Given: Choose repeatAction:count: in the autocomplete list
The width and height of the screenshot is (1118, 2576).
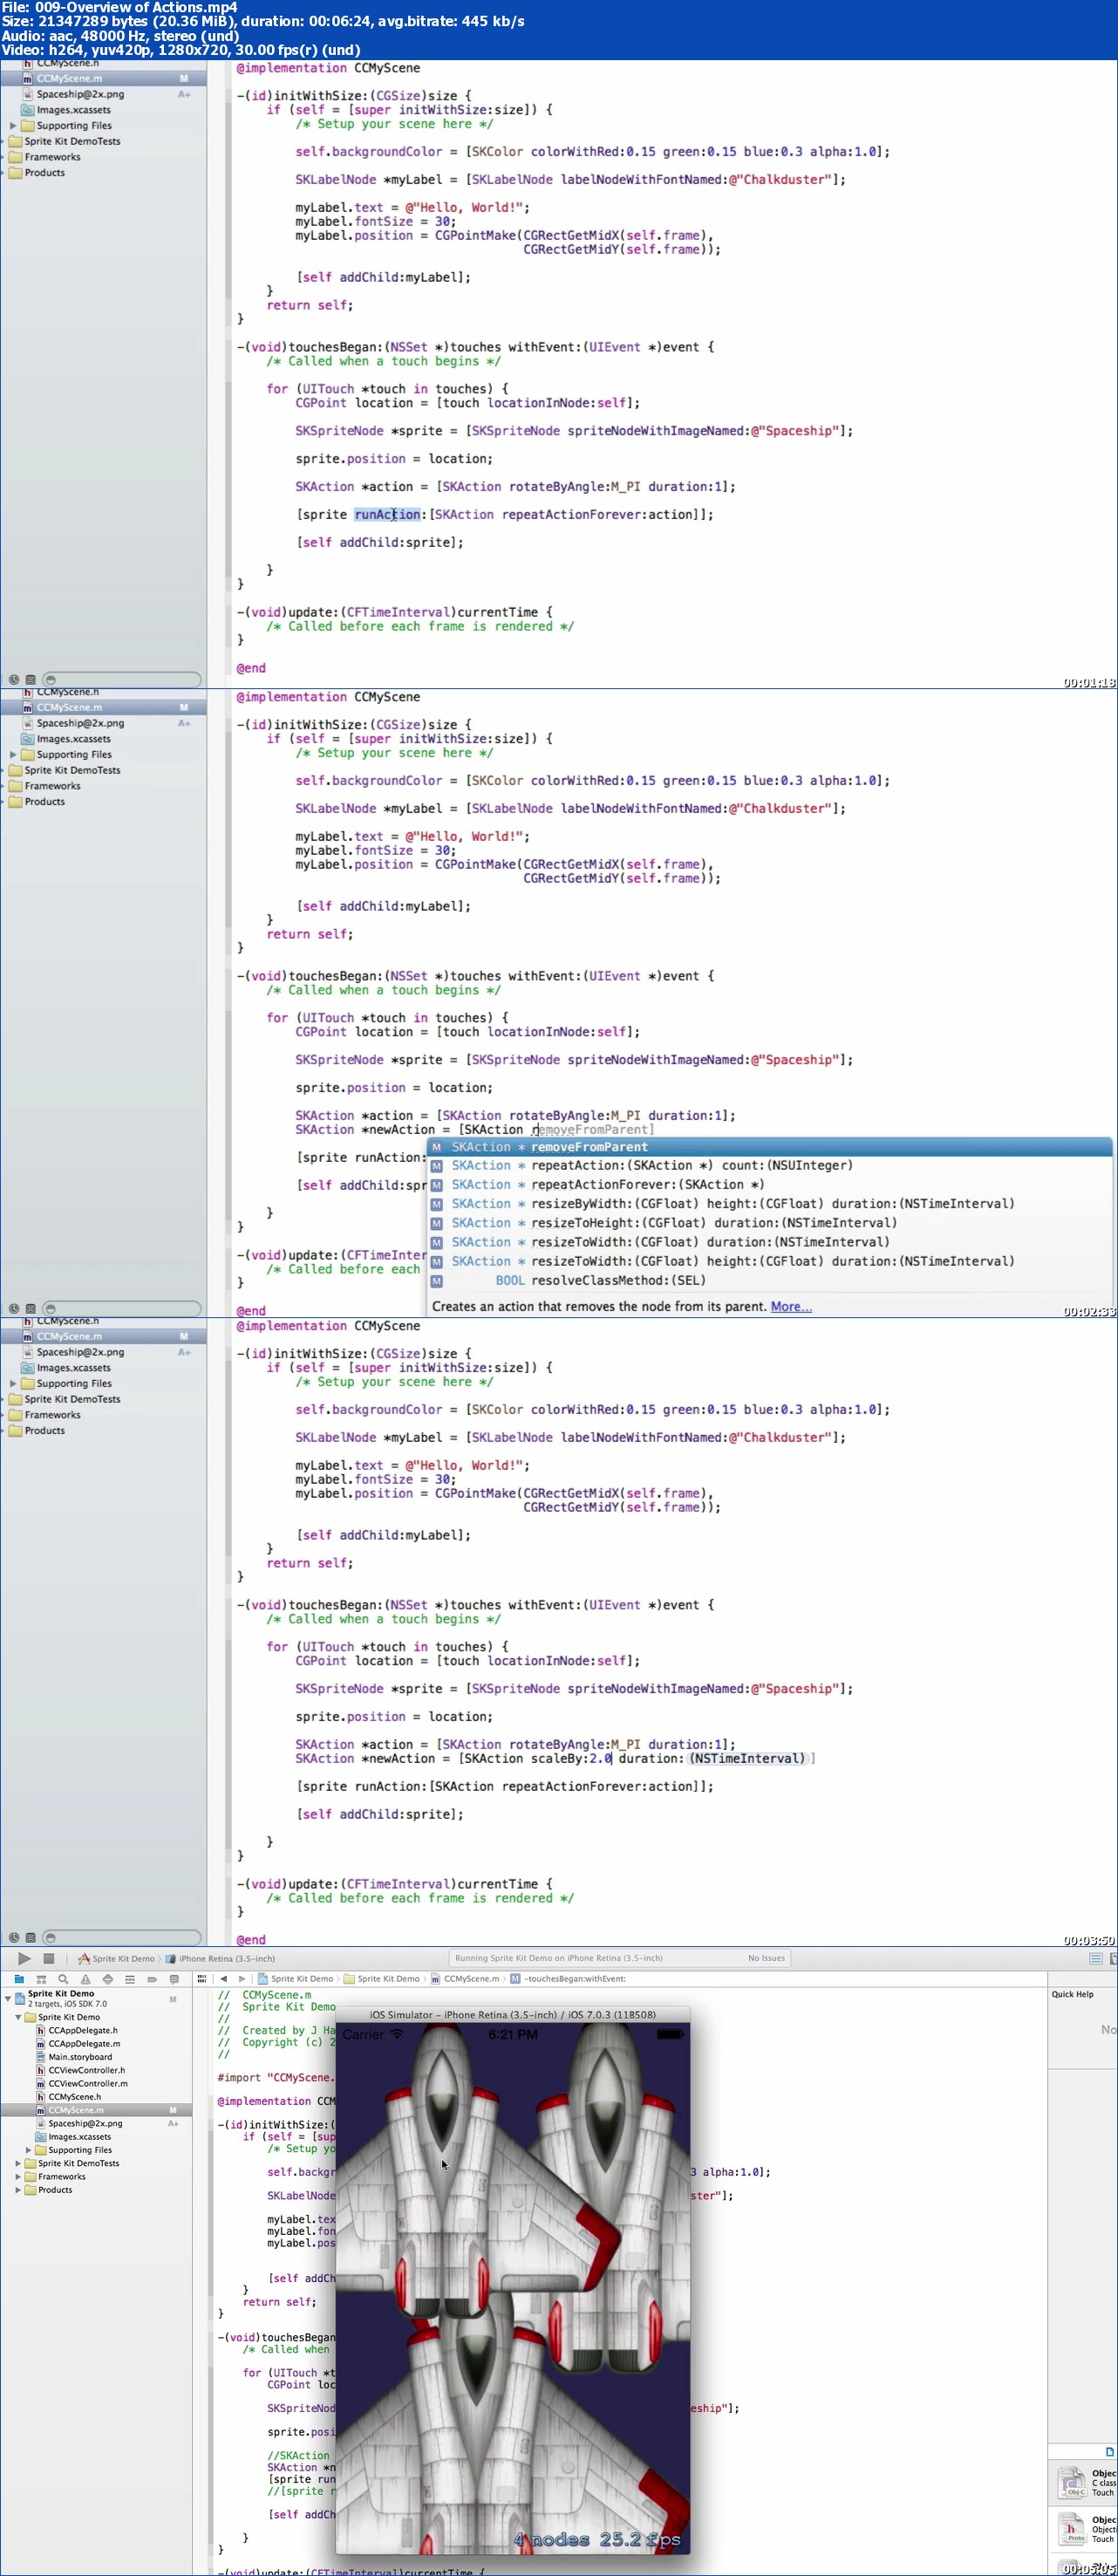Looking at the screenshot, I should [770, 1165].
